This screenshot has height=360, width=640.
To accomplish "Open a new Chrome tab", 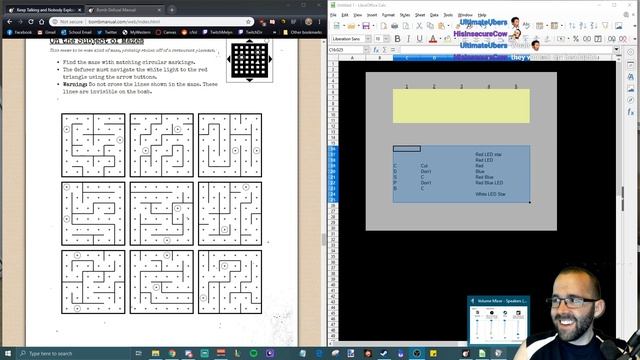I will coord(172,9).
